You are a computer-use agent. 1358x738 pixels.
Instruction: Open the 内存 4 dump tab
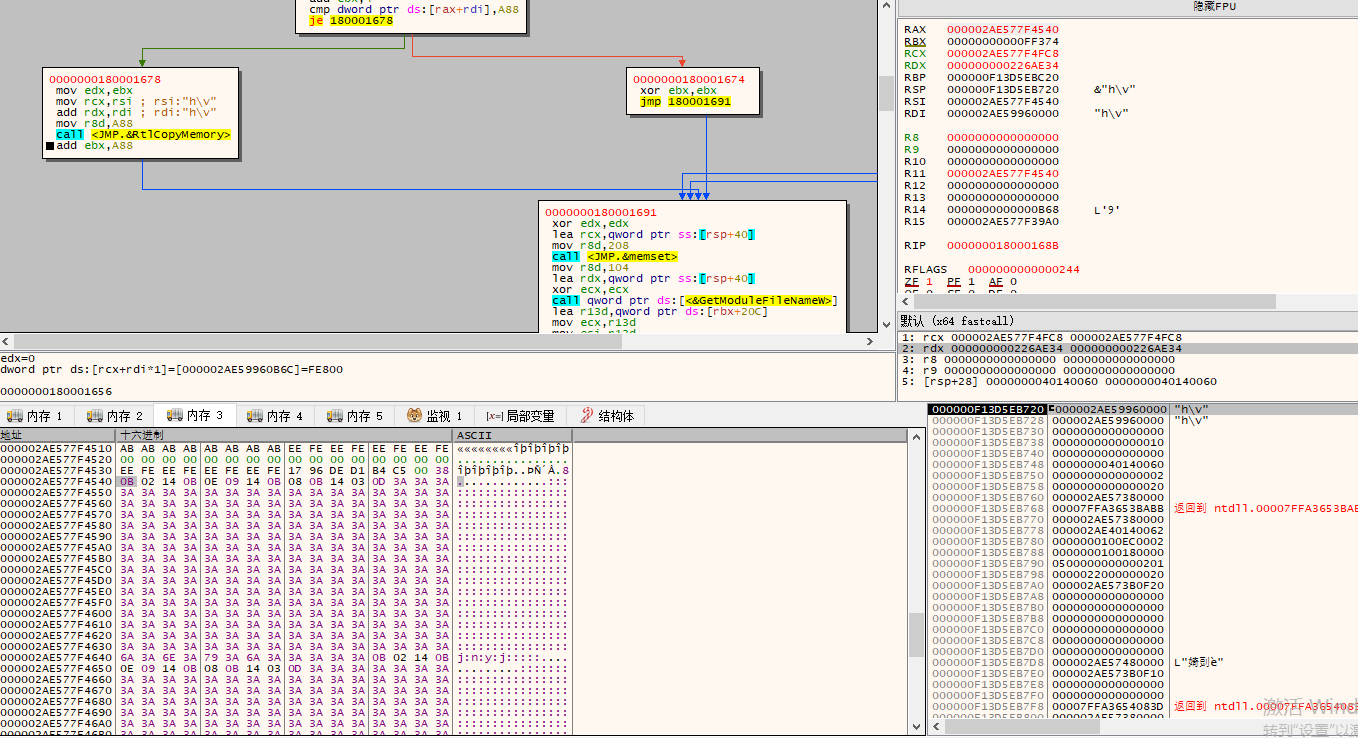click(x=275, y=415)
